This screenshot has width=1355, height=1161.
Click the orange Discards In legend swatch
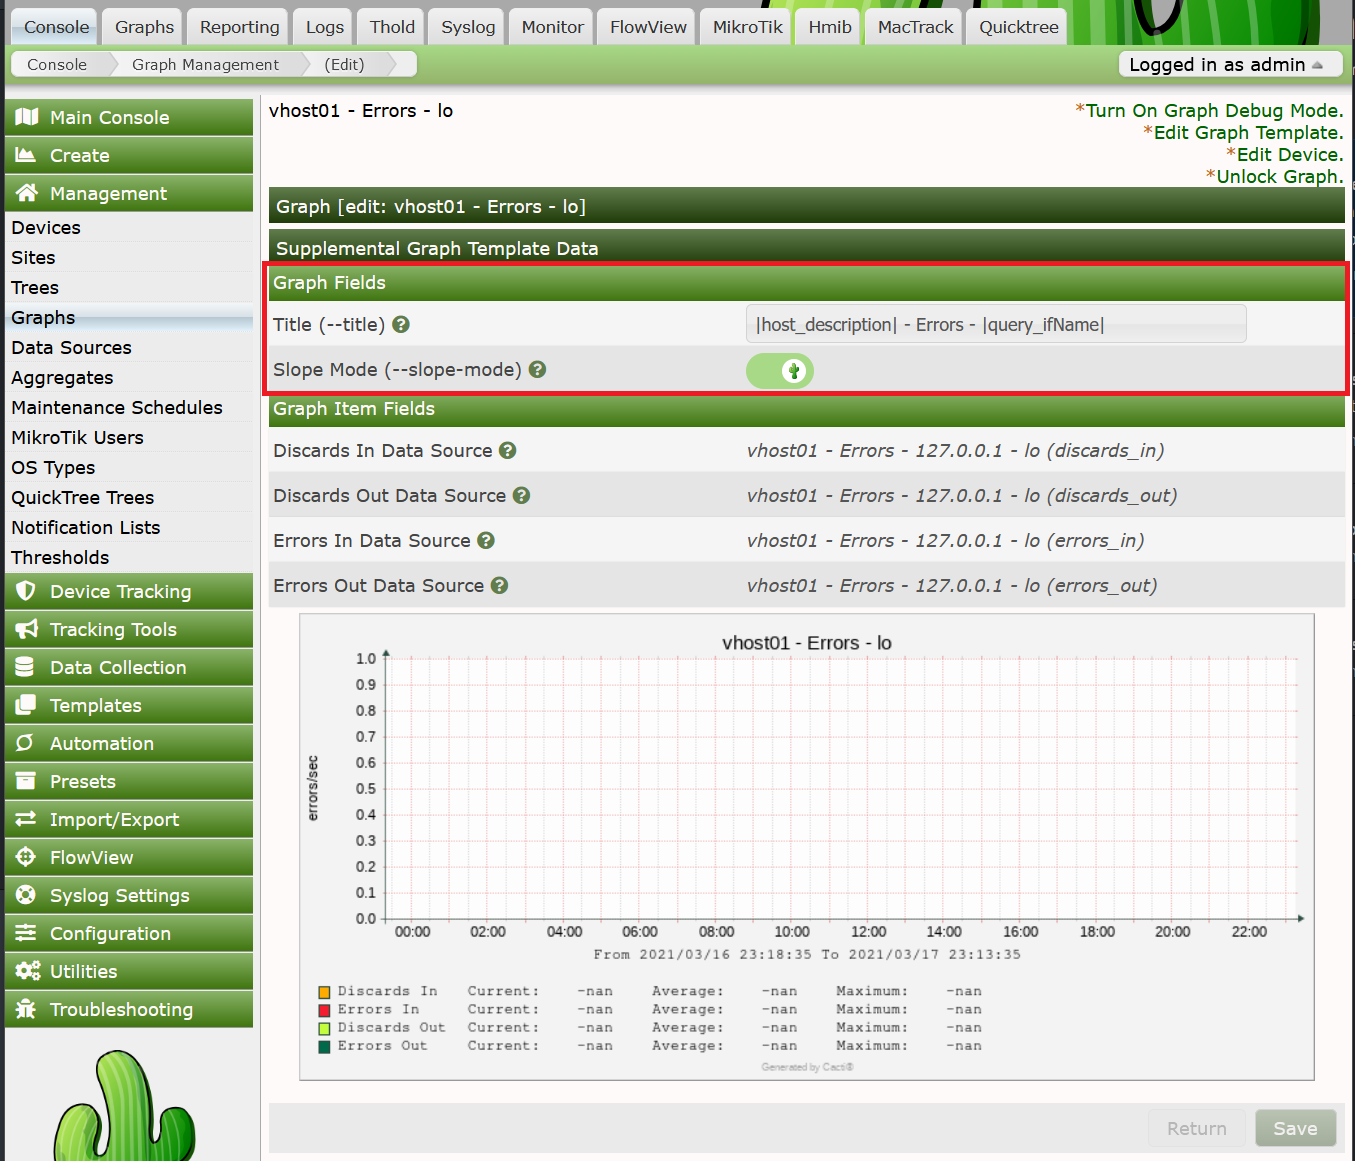[x=324, y=992]
